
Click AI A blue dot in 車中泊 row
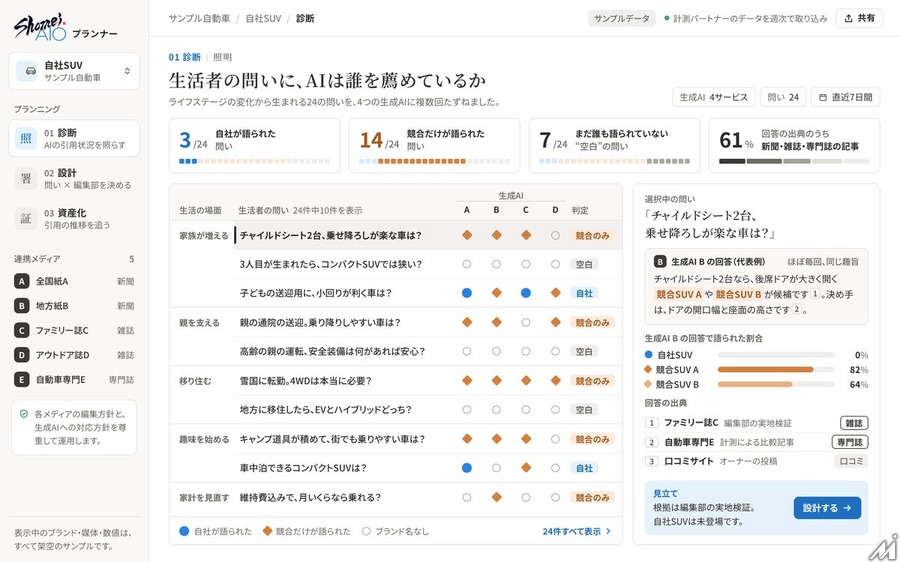pos(467,468)
